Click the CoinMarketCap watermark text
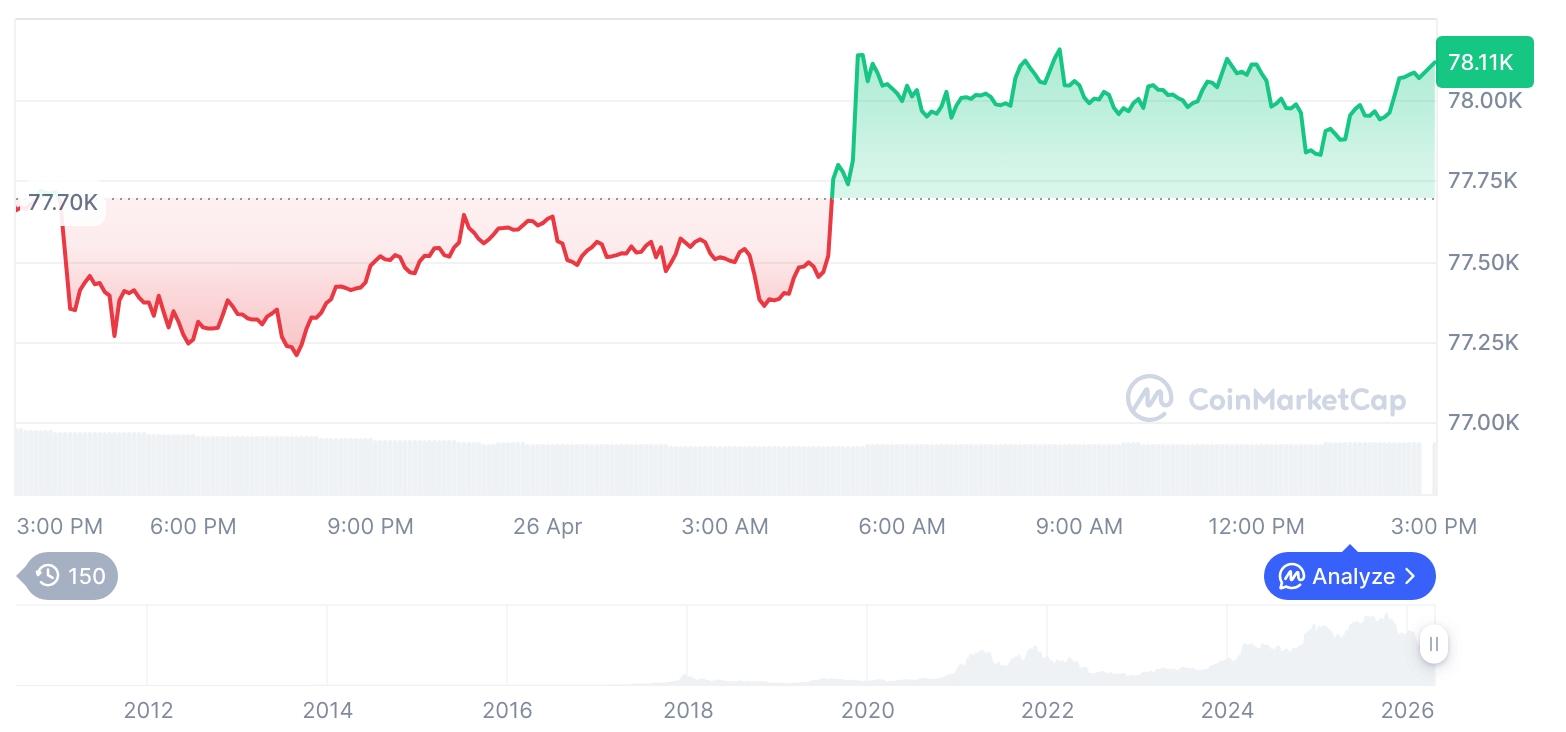Viewport: 1566px width, 732px height. point(1296,400)
